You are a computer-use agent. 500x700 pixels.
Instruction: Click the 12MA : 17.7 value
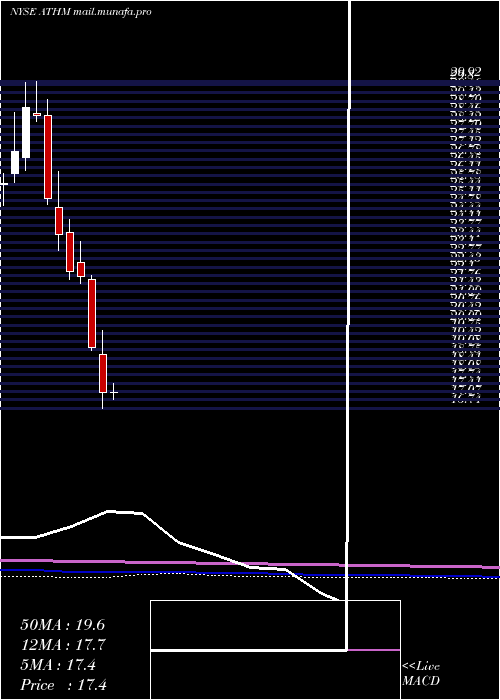(x=63, y=645)
